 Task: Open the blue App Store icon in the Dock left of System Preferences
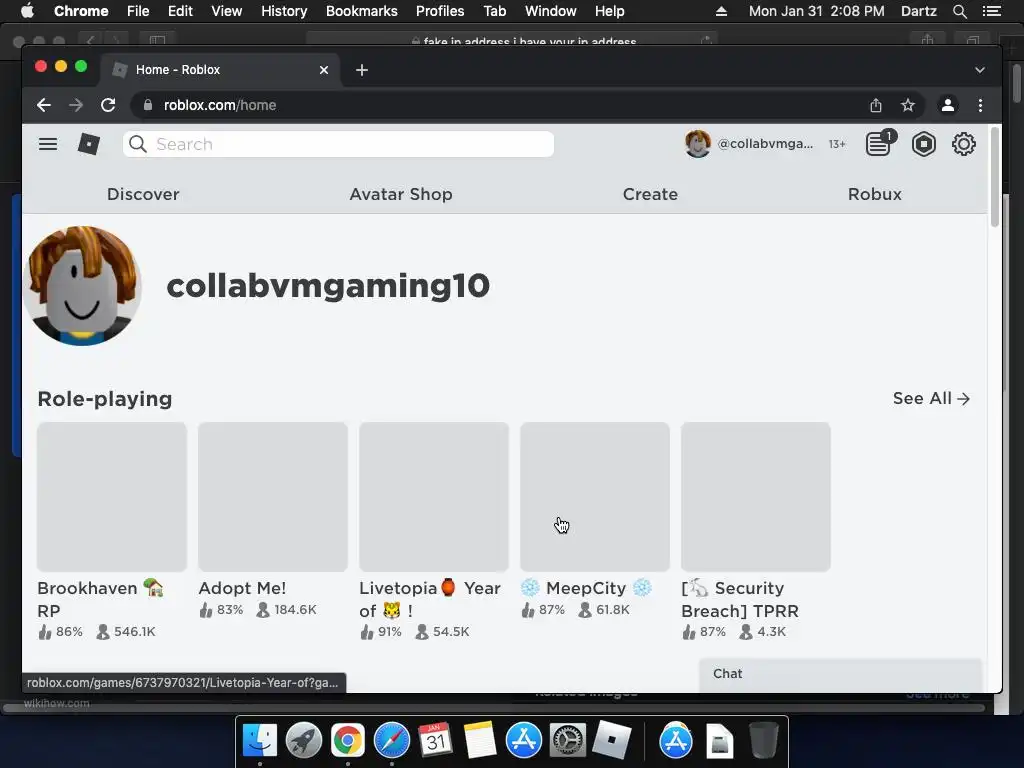(523, 741)
